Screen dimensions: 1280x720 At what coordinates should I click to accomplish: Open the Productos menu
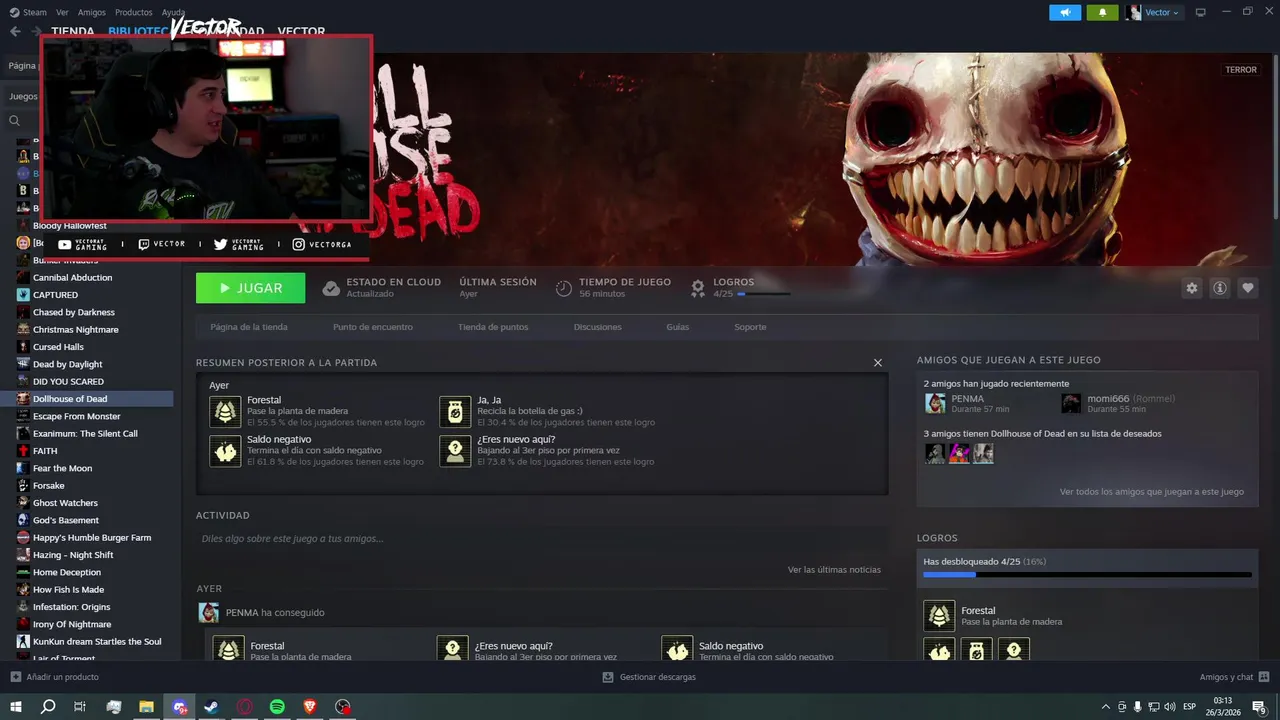point(134,12)
